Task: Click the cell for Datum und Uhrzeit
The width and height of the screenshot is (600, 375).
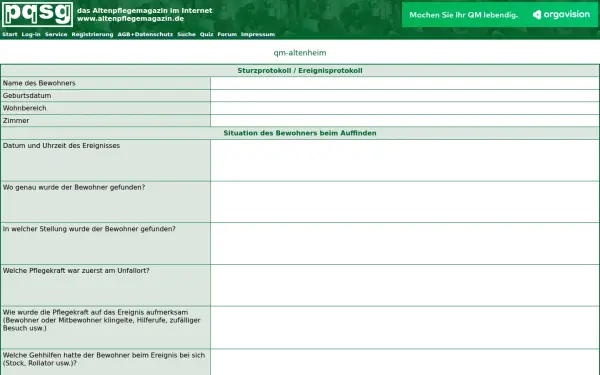Action: [x=404, y=160]
